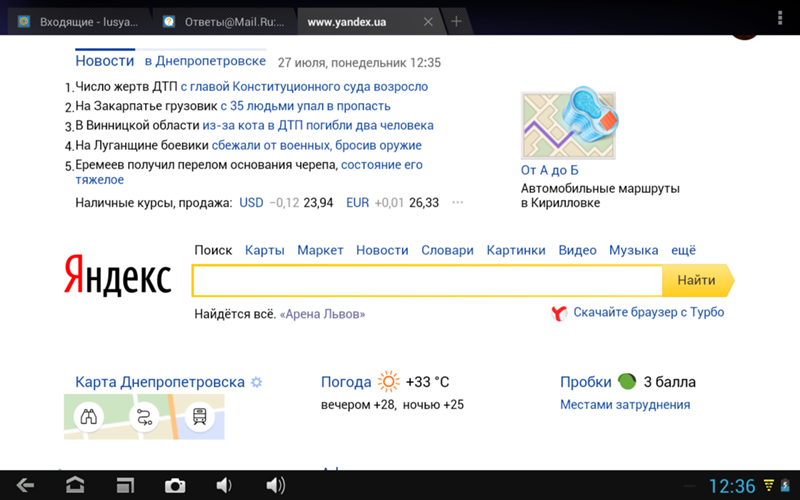Open map settings gear next to Карта Днепропетровска
Viewport: 800px width, 500px height.
[257, 382]
